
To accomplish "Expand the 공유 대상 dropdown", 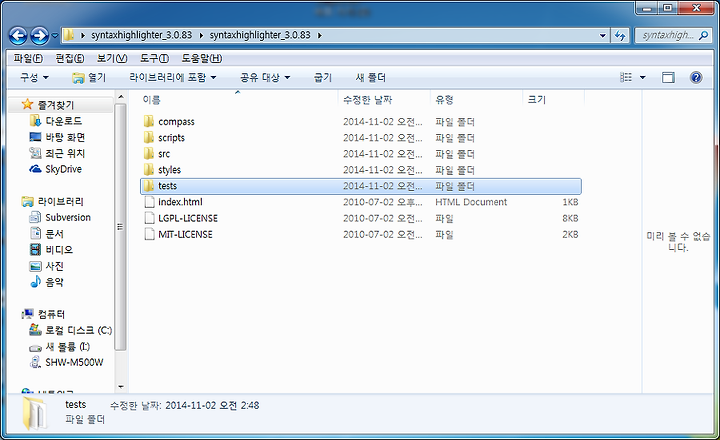I will 265,77.
